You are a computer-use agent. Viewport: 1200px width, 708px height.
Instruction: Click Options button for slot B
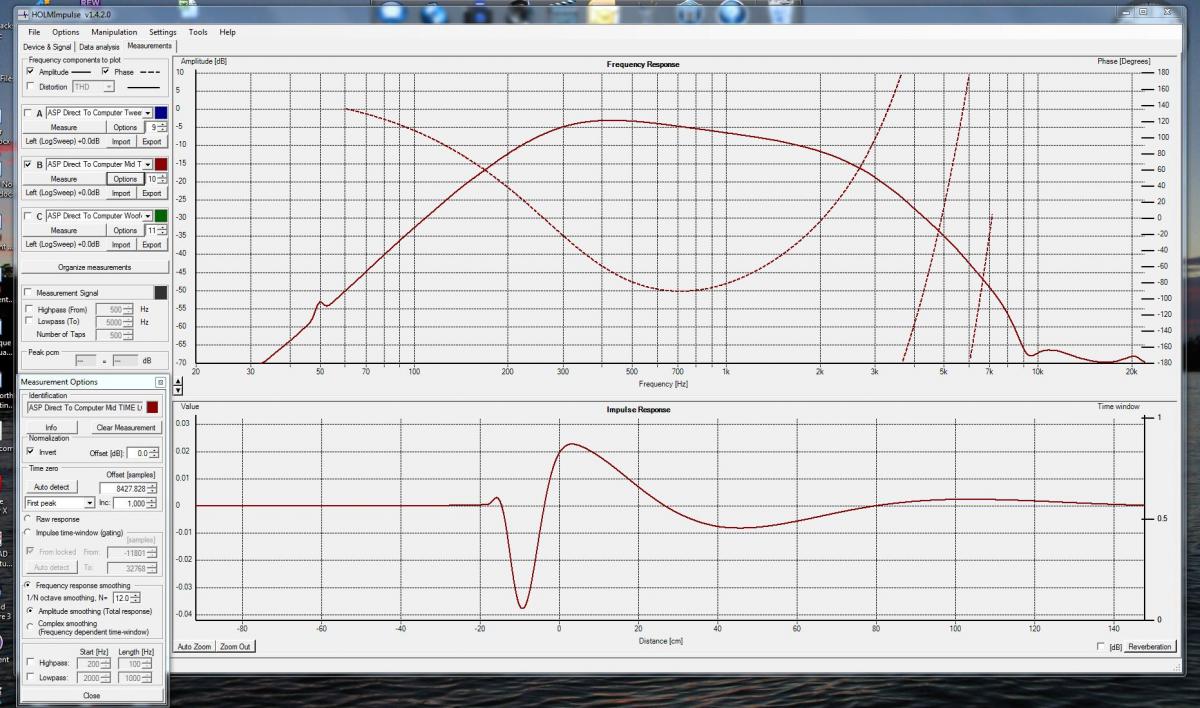(x=125, y=179)
